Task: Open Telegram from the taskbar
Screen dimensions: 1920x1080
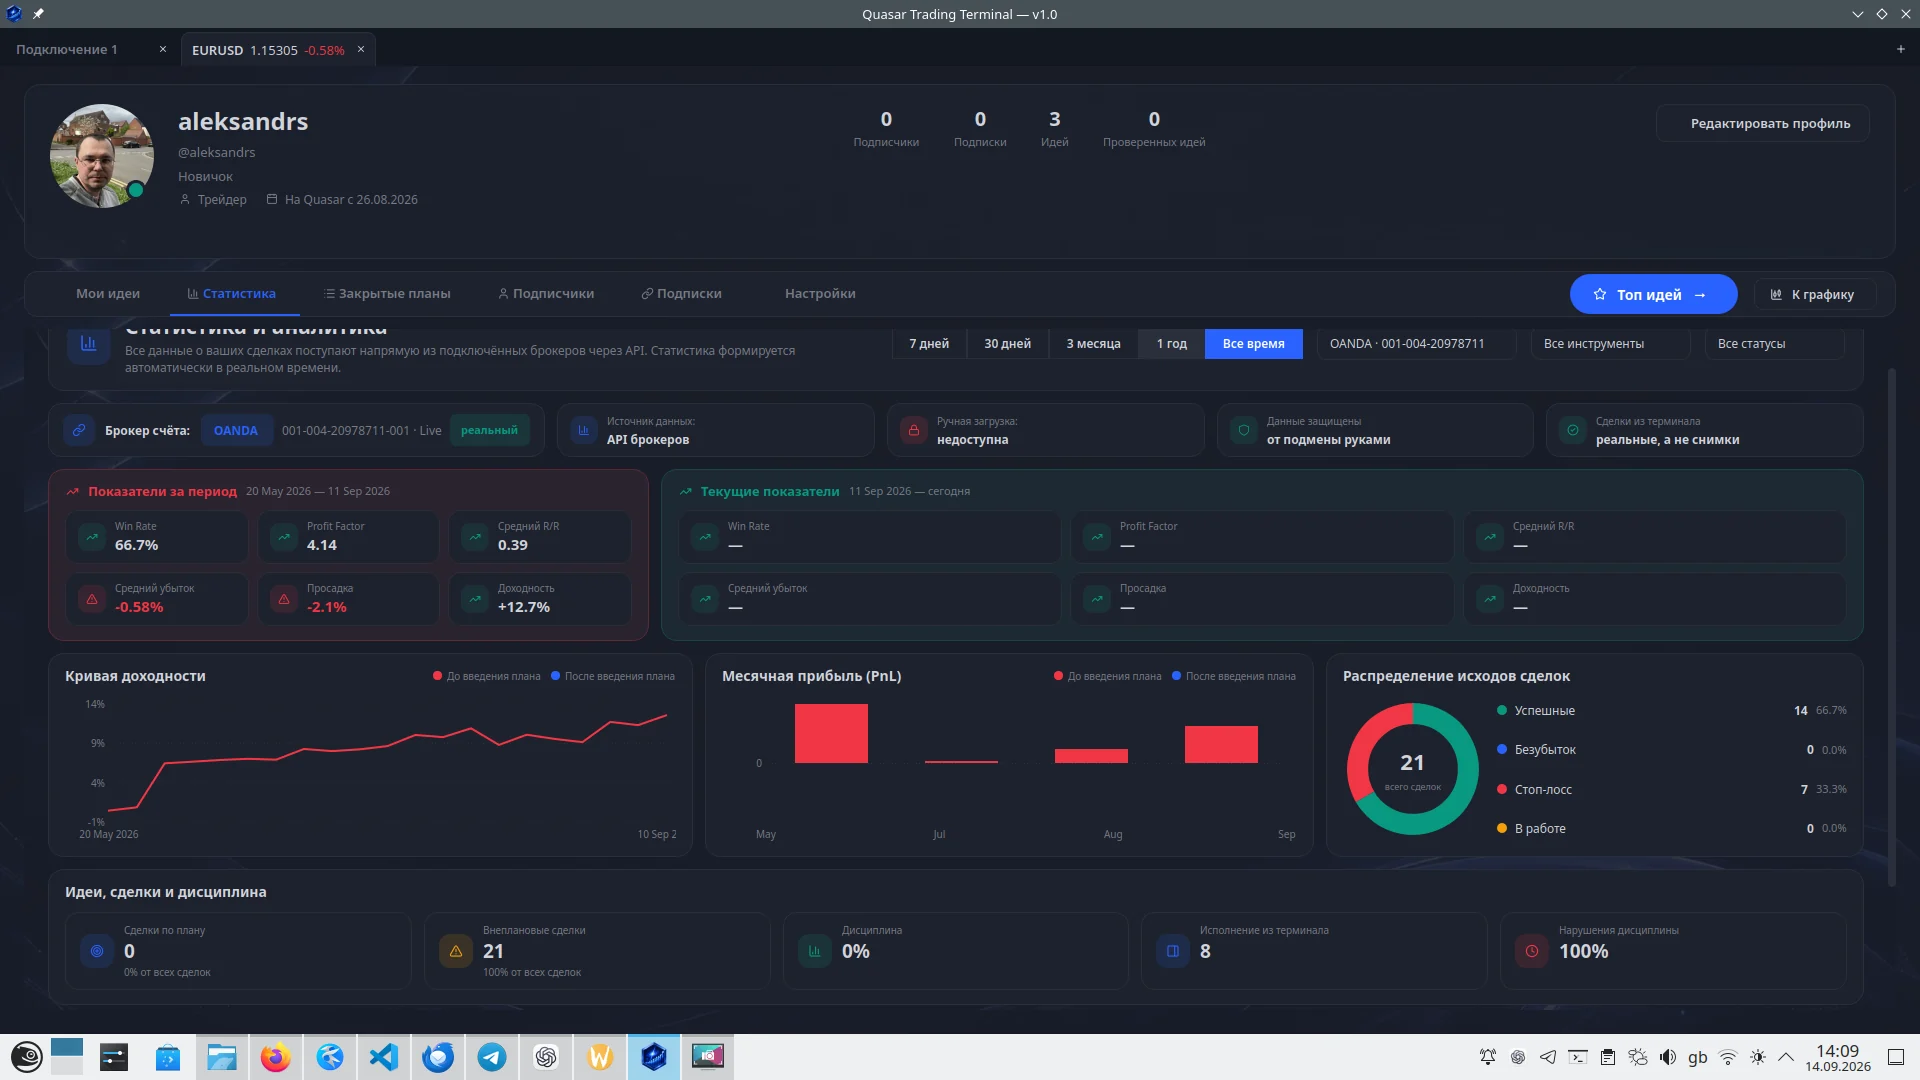Action: click(491, 1057)
